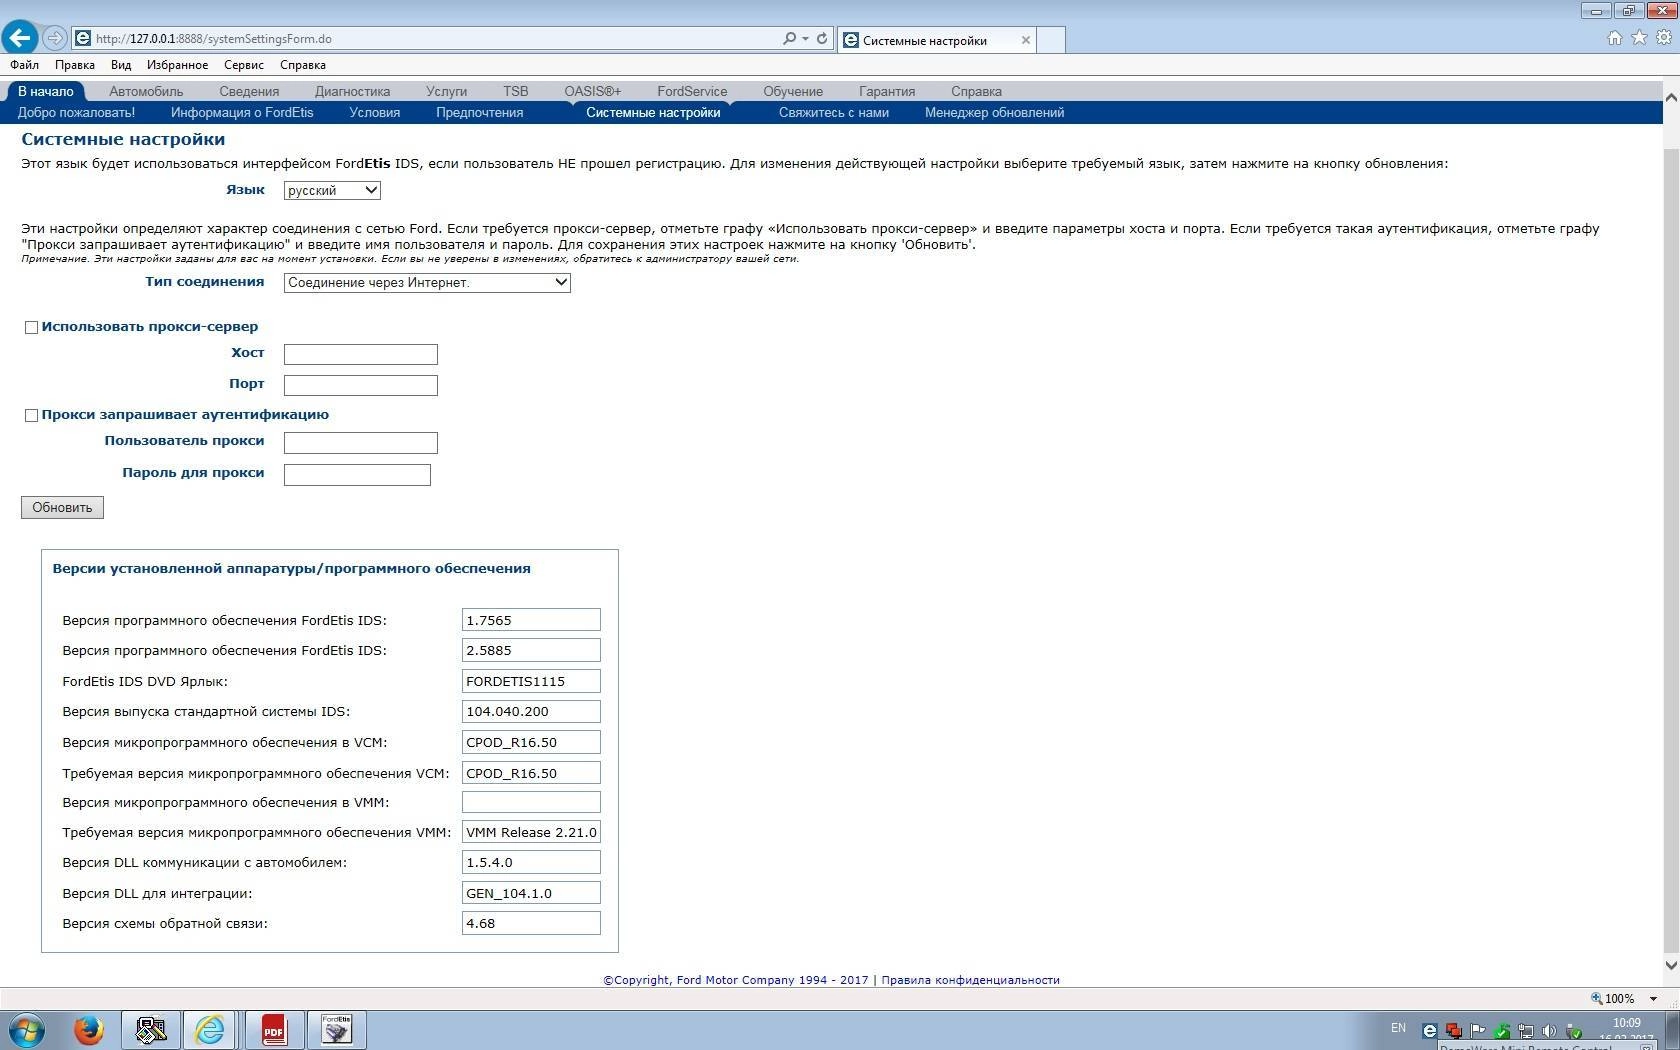This screenshot has height=1050, width=1680.
Task: Open the browser Справка menu
Action: [303, 65]
